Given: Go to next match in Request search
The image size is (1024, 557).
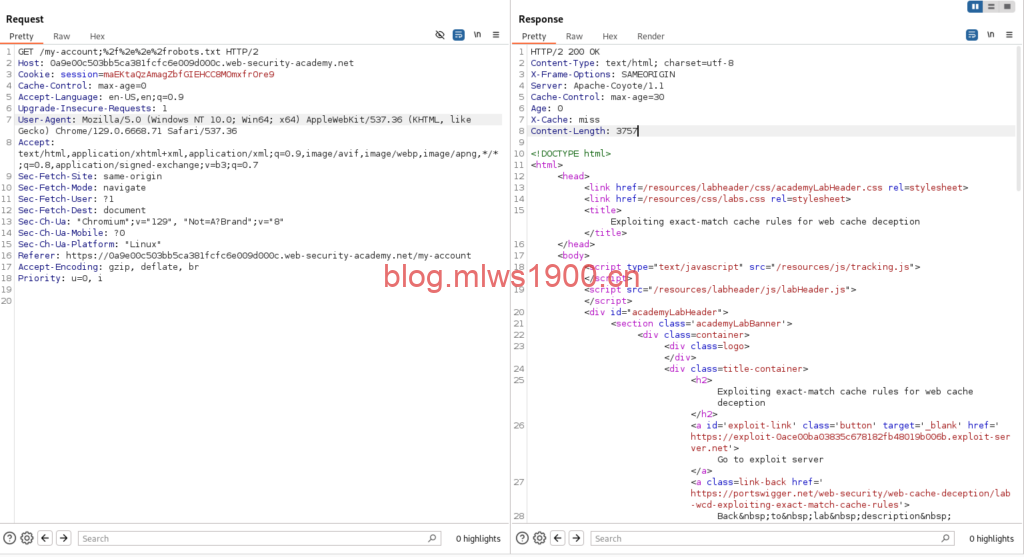Looking at the screenshot, I should point(63,538).
